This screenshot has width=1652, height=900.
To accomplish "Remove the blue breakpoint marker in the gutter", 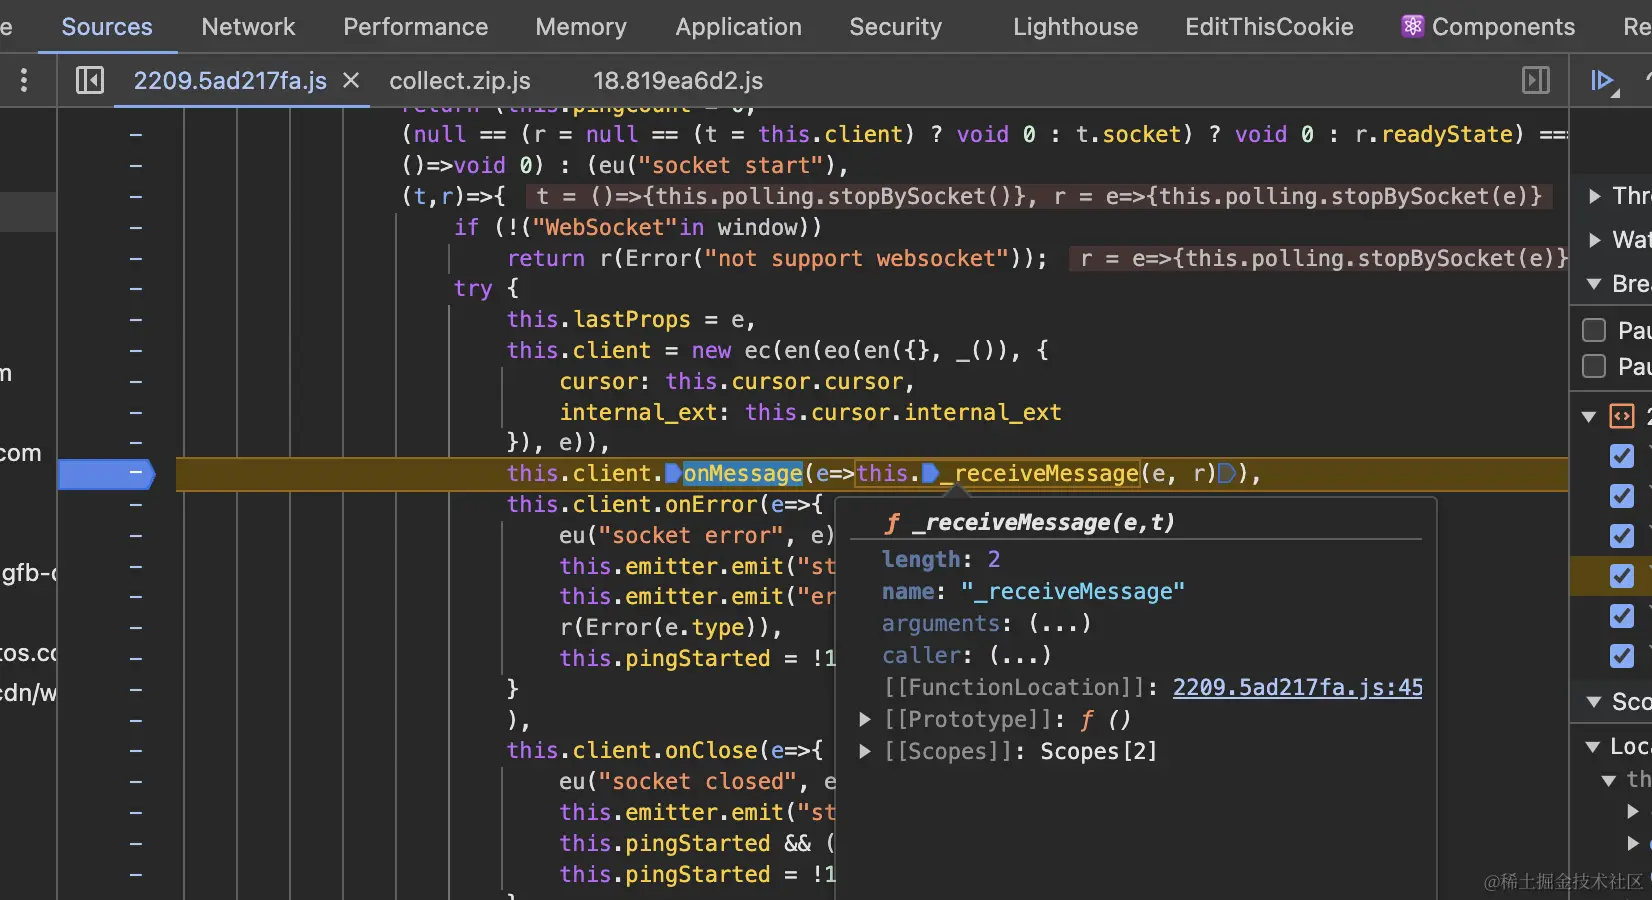I will [107, 473].
